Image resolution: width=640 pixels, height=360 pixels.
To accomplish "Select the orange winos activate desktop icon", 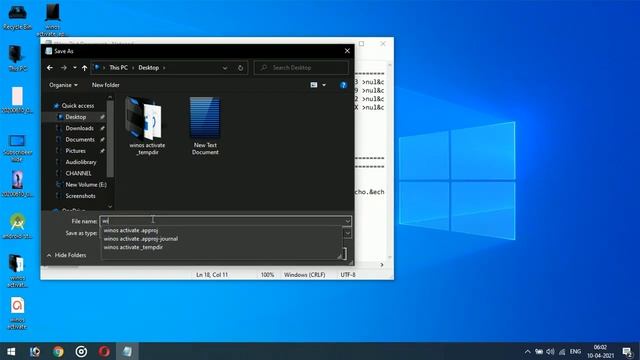I will tap(17, 313).
